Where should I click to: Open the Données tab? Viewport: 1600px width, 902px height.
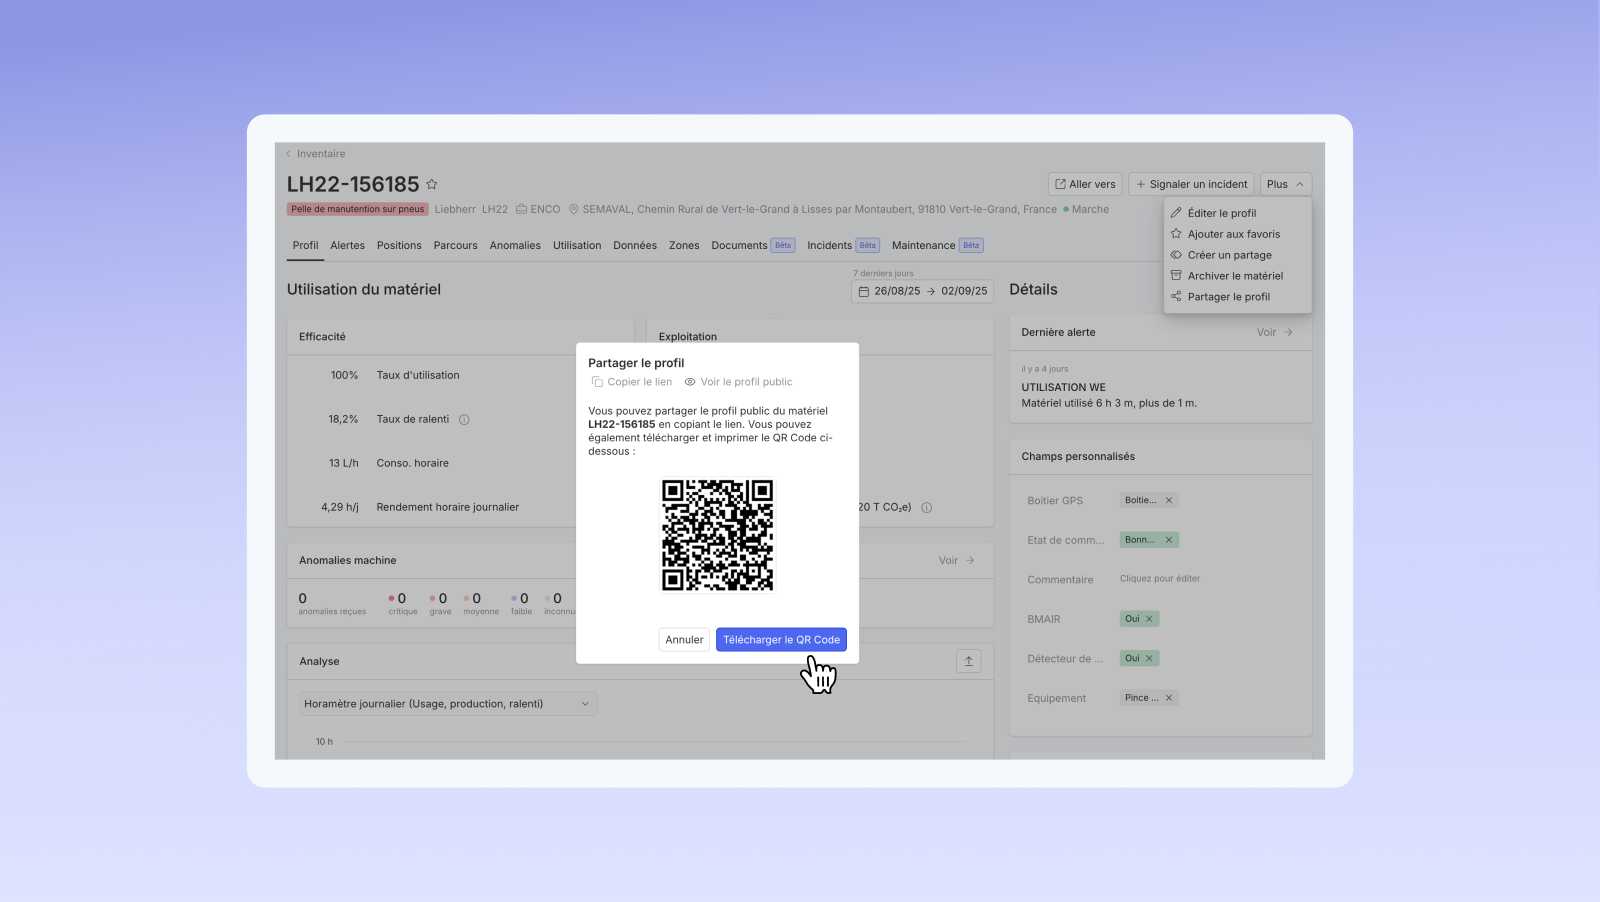click(x=635, y=246)
